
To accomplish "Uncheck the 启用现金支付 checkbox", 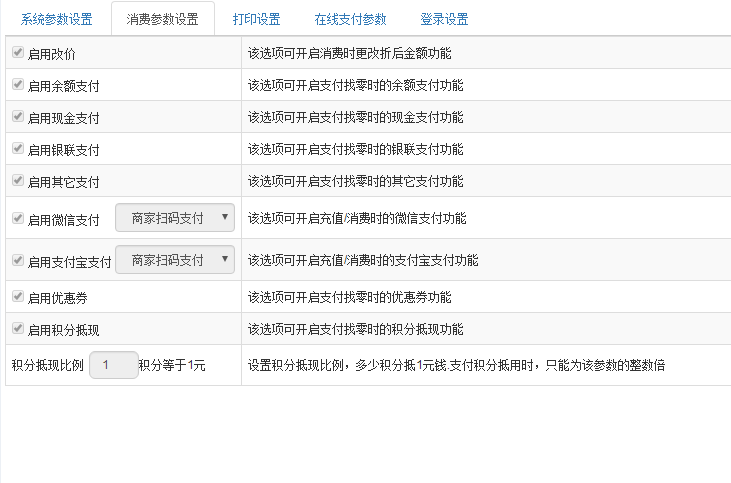I will coord(17,116).
